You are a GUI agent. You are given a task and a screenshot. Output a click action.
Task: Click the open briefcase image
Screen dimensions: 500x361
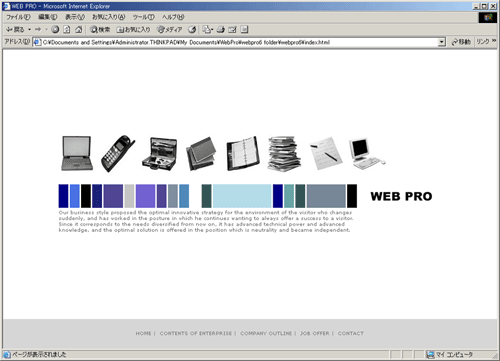tap(160, 154)
